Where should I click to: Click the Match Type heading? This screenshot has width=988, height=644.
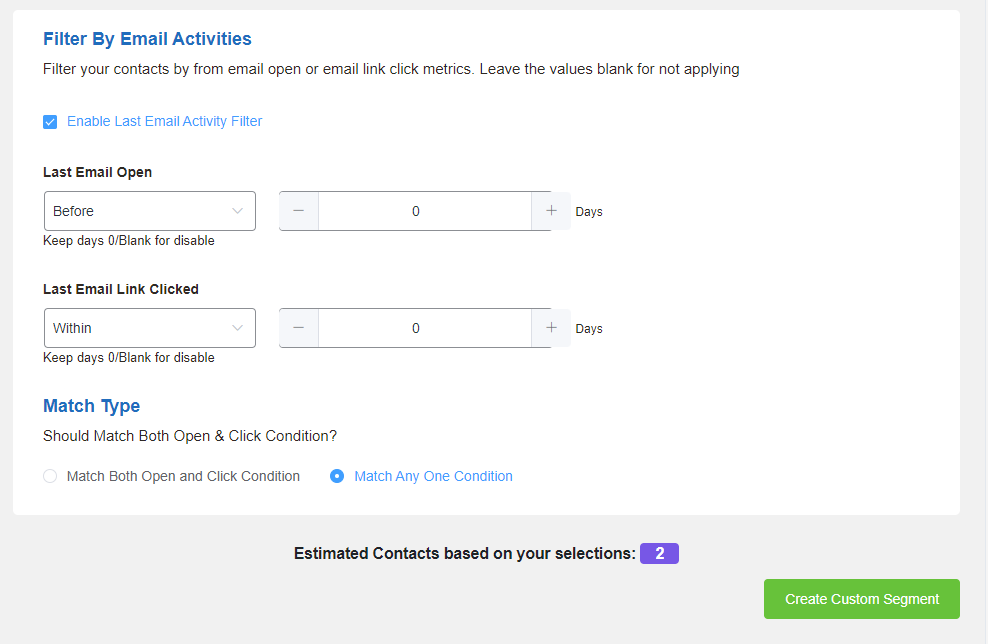click(x=91, y=406)
